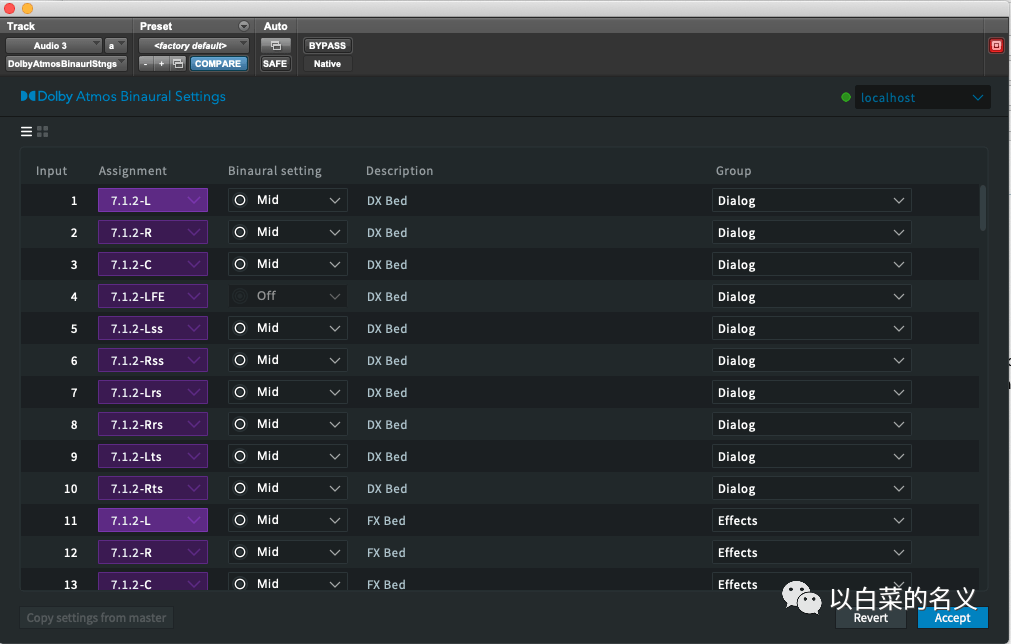Select next preset plus button
This screenshot has width=1011, height=644.
(x=162, y=63)
